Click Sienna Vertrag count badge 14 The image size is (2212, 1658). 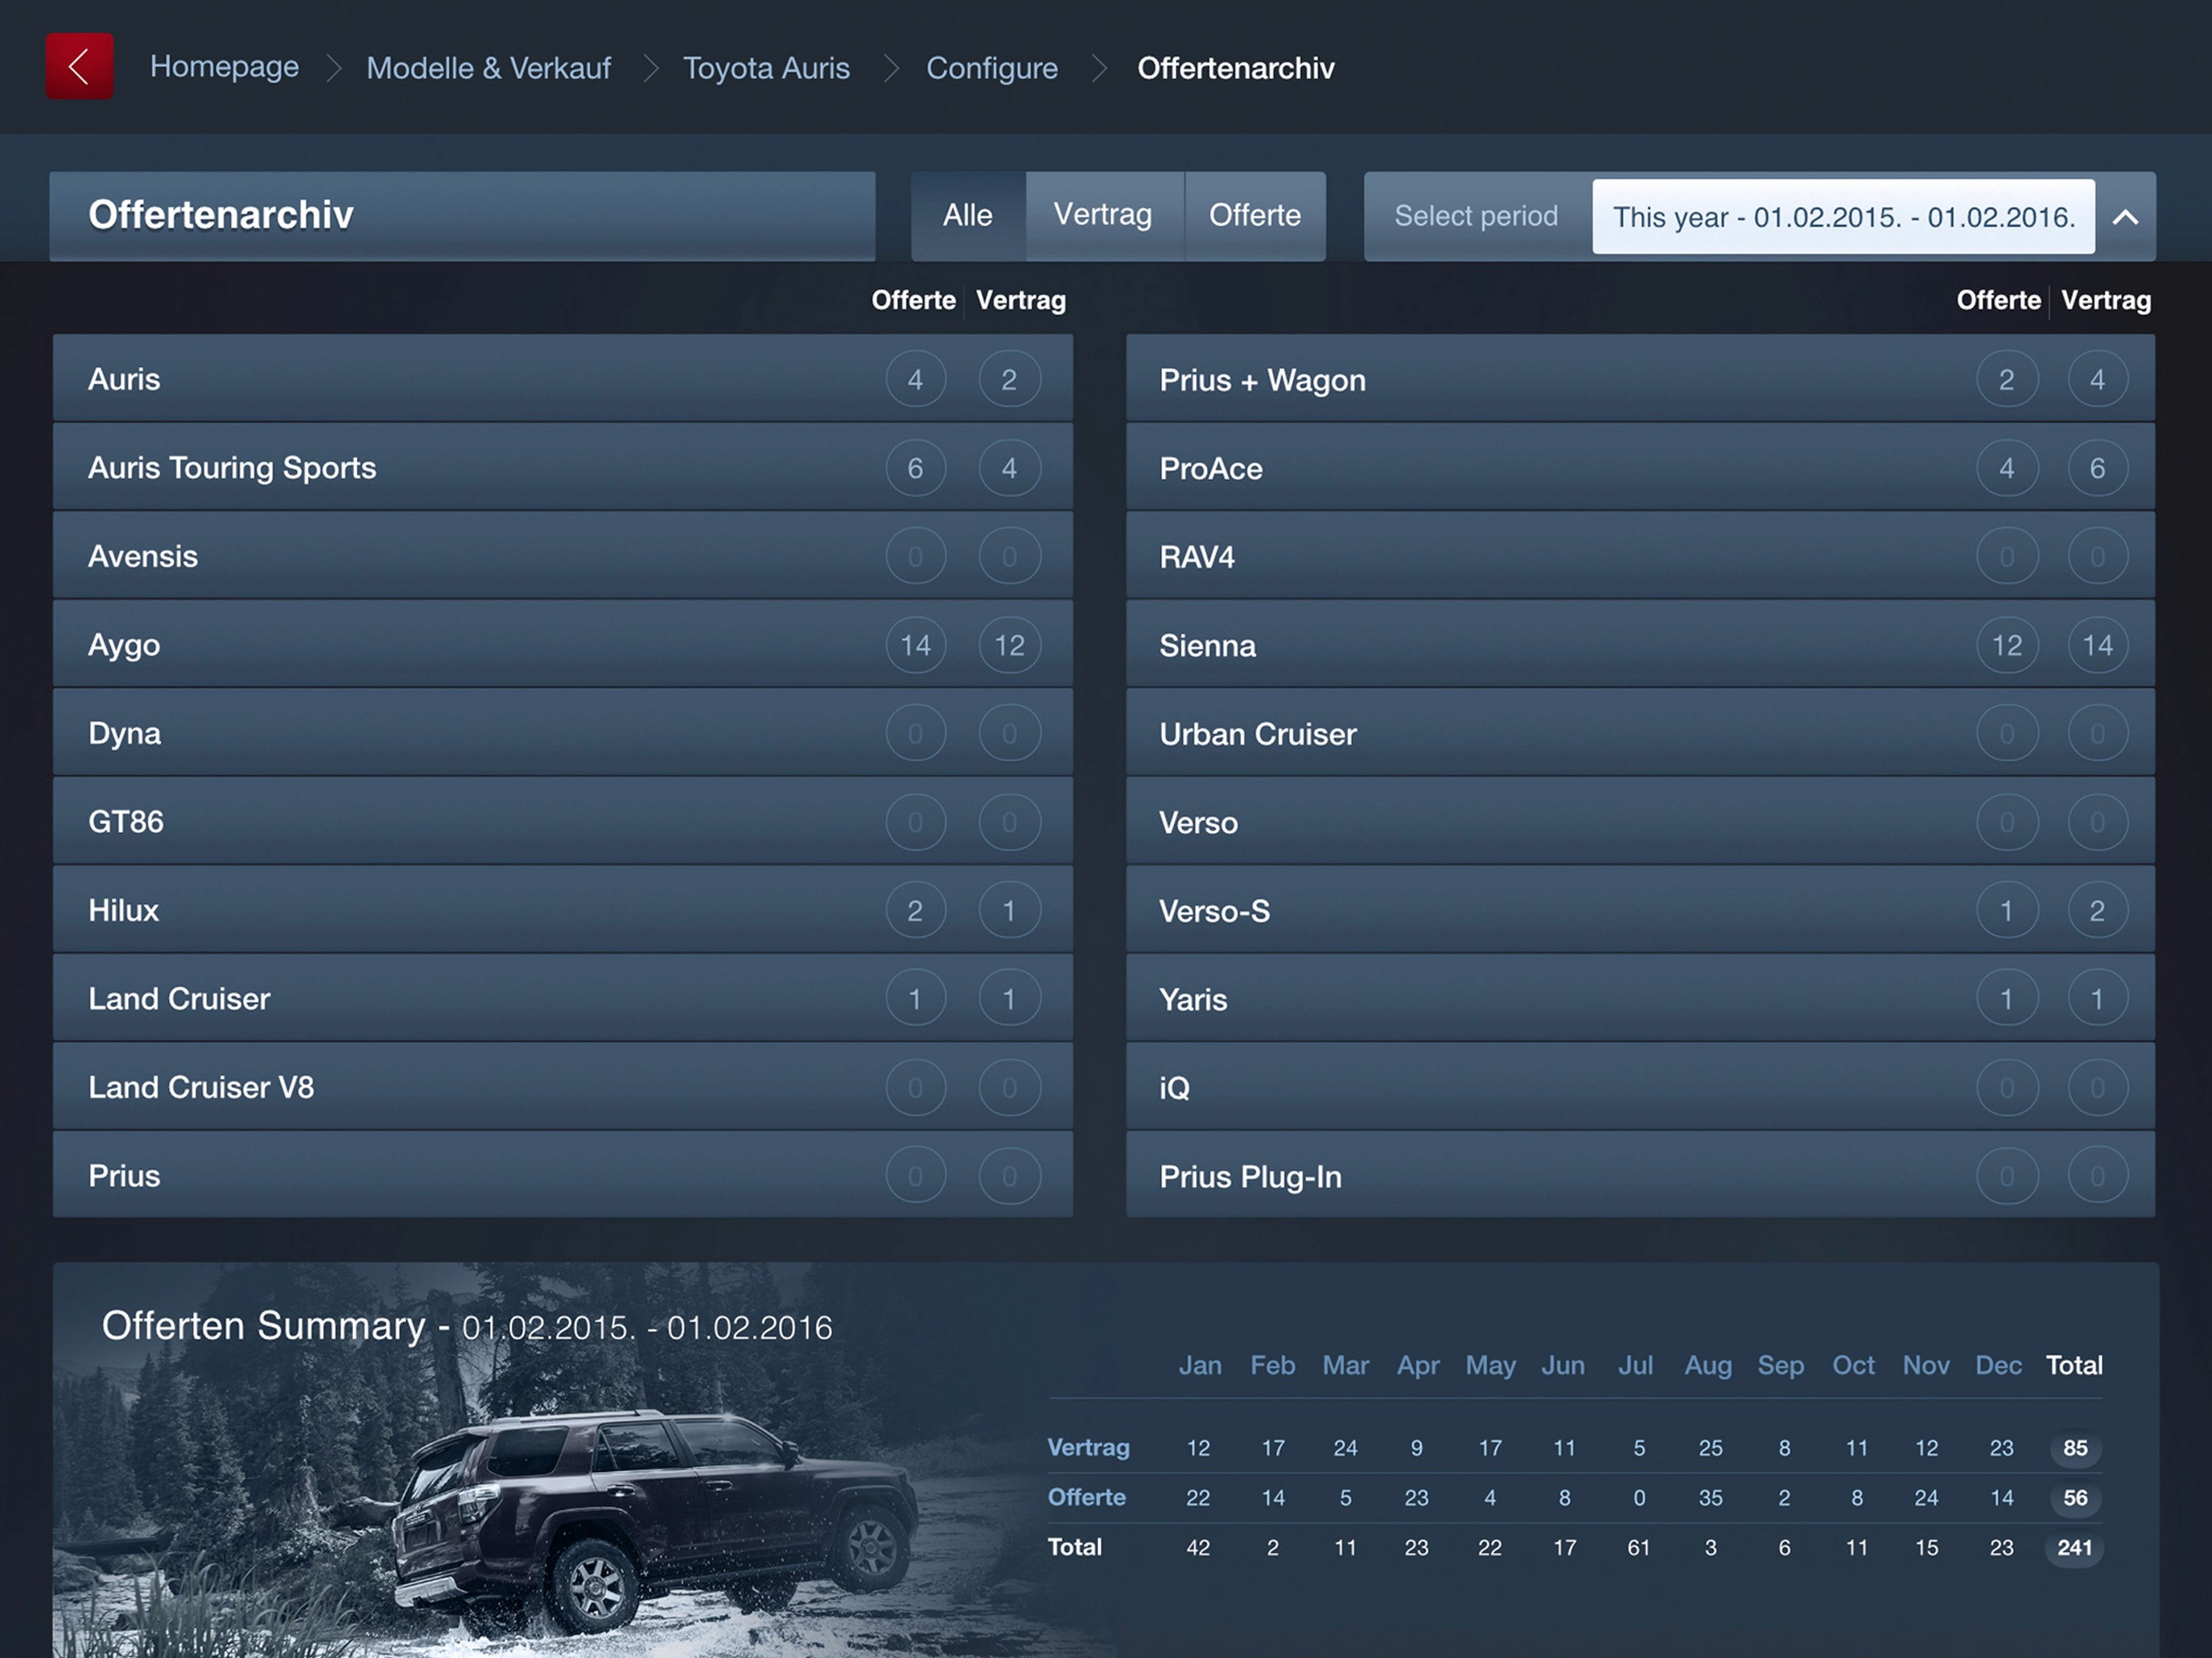[x=2097, y=646]
